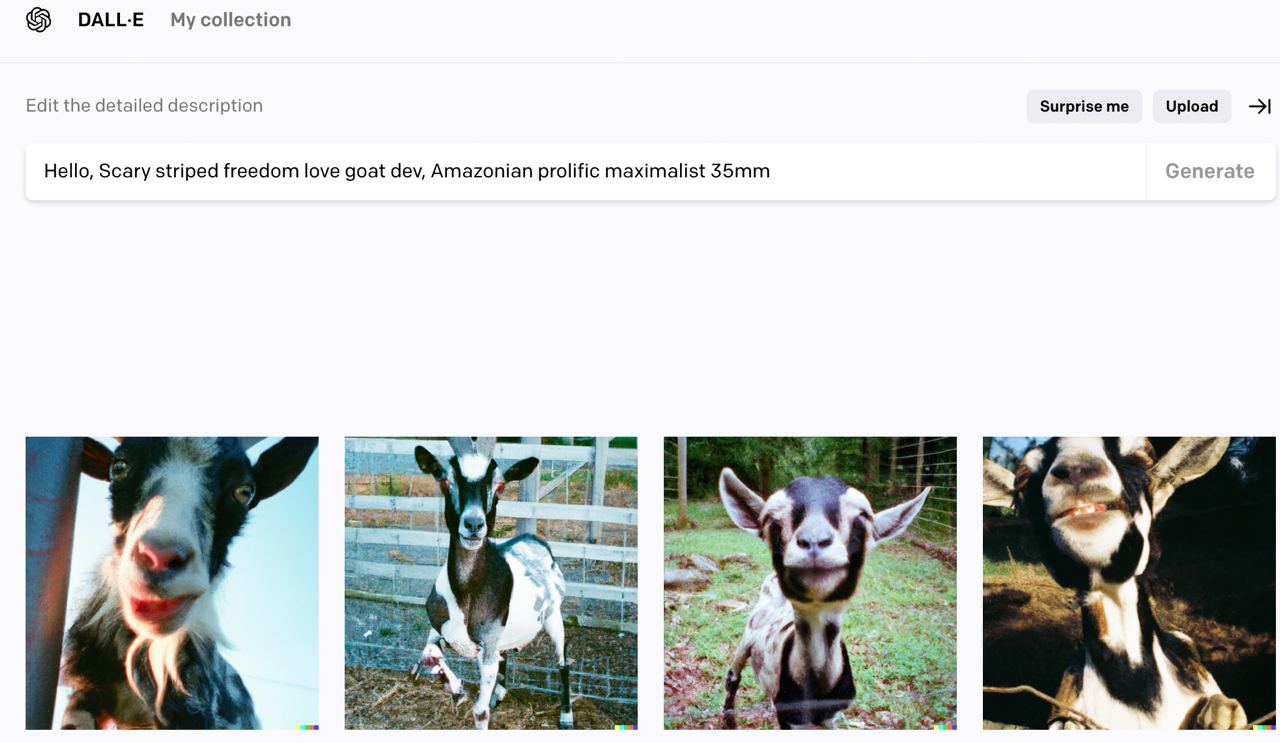
Task: Focus the prompt description text box
Action: (586, 171)
